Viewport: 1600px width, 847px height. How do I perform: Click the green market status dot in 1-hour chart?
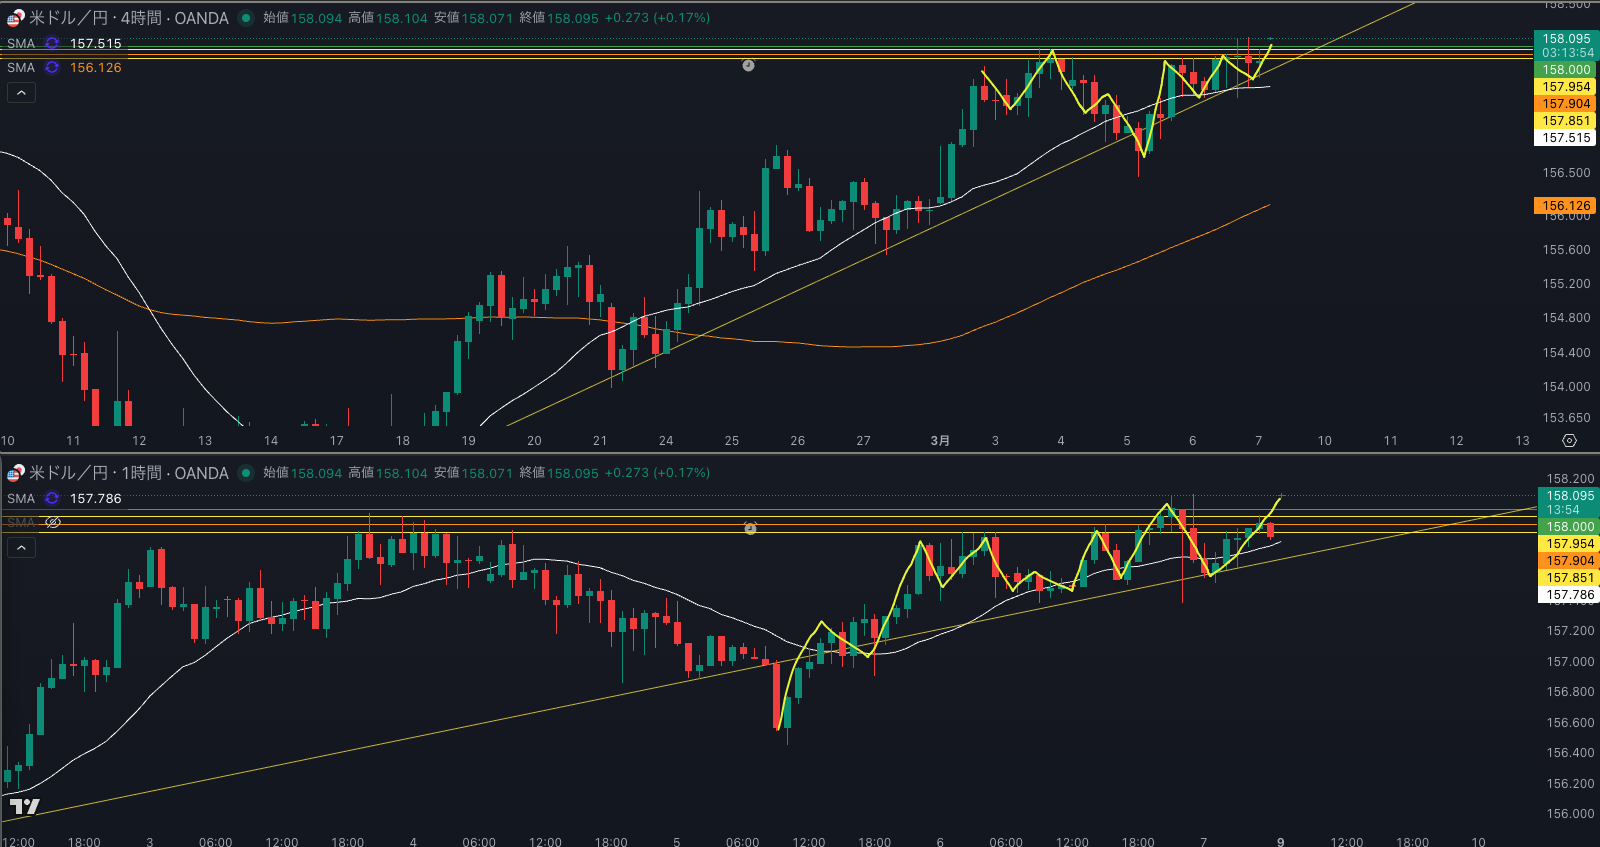pos(246,473)
